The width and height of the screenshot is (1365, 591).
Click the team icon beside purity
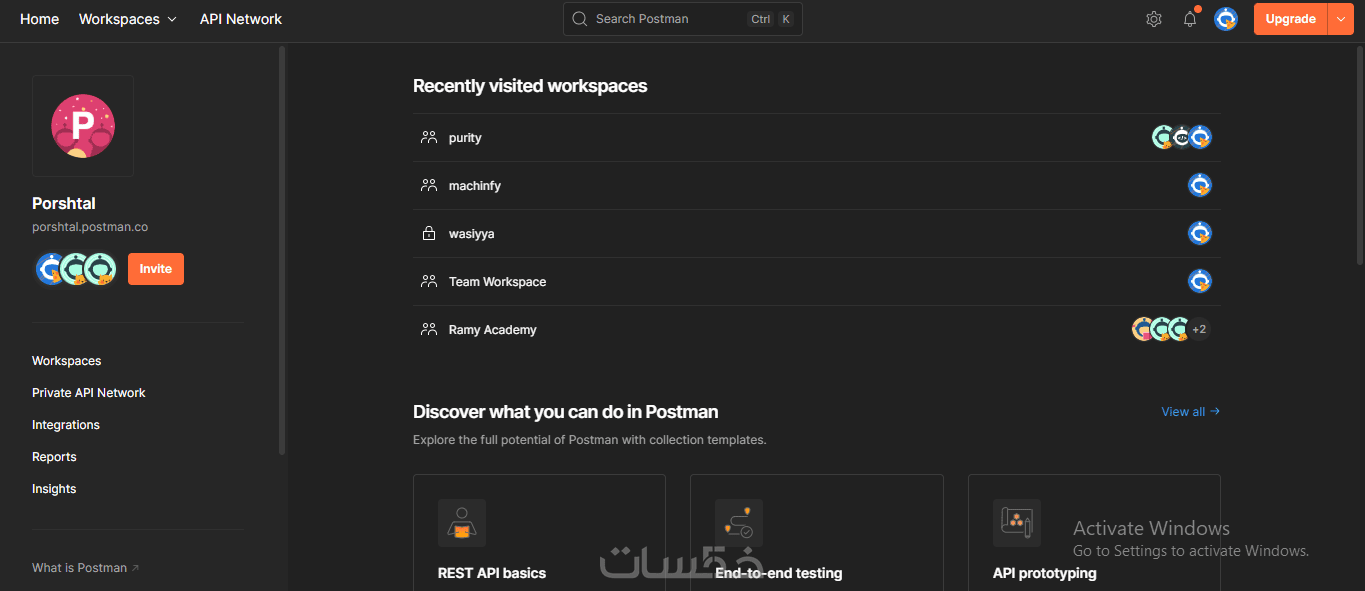(429, 138)
